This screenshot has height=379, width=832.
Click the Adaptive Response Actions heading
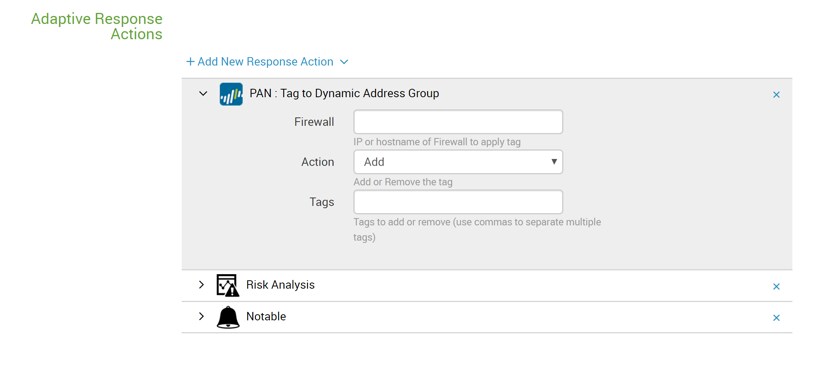pyautogui.click(x=97, y=26)
